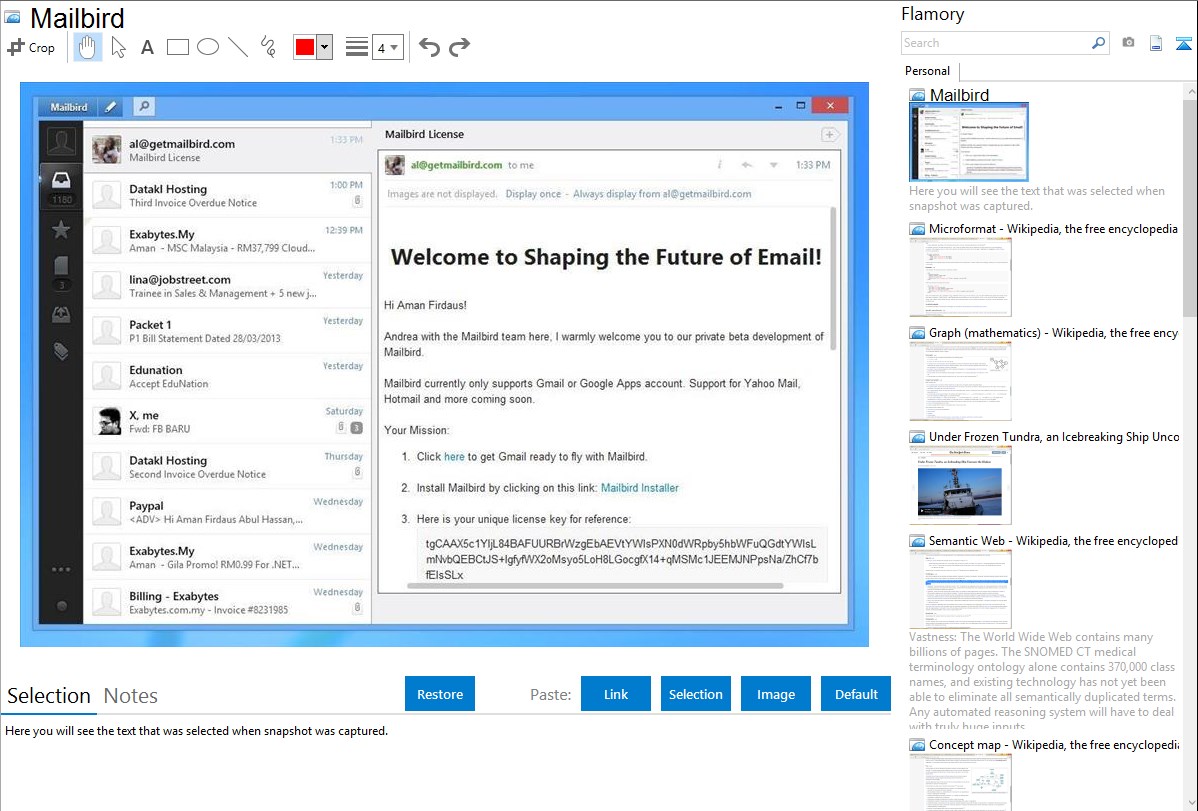Click the Flamory search field

tap(996, 43)
